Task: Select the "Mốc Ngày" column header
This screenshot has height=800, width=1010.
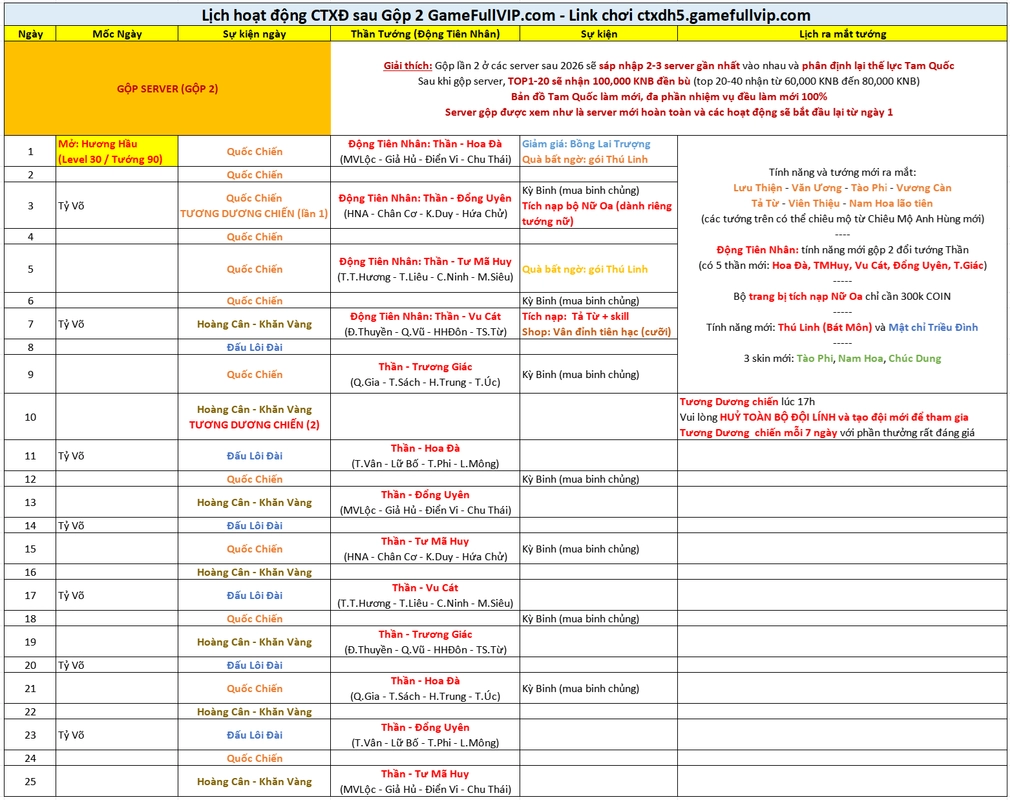Action: pos(117,34)
